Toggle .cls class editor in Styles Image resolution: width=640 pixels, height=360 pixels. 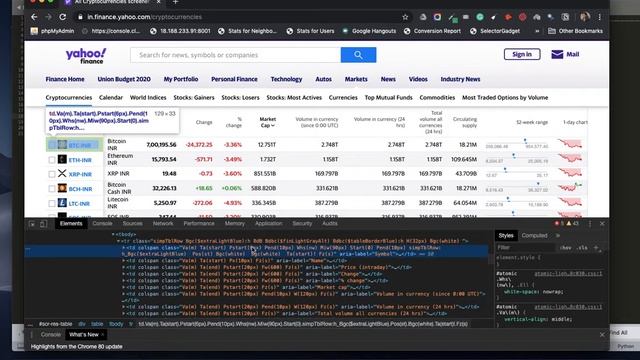[x=582, y=248]
